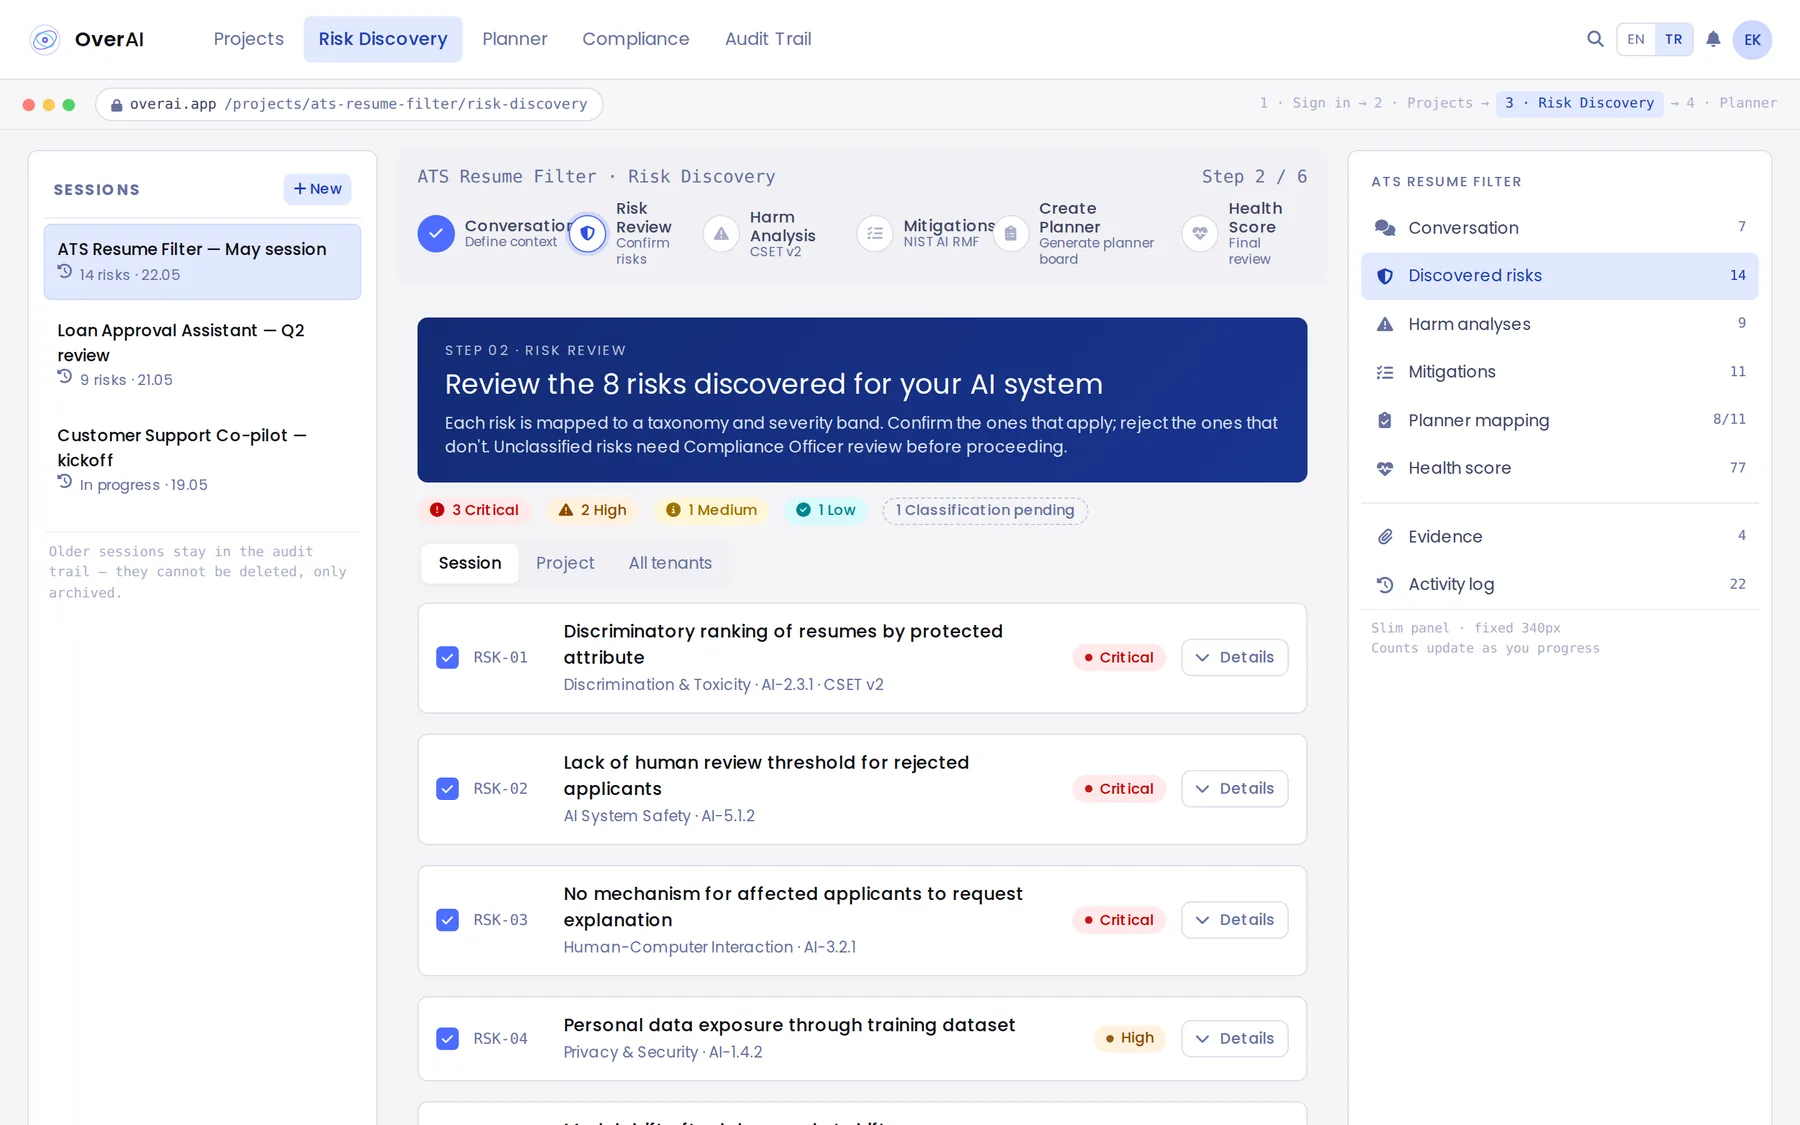Open the search magnifier icon
This screenshot has width=1800, height=1125.
[1595, 39]
